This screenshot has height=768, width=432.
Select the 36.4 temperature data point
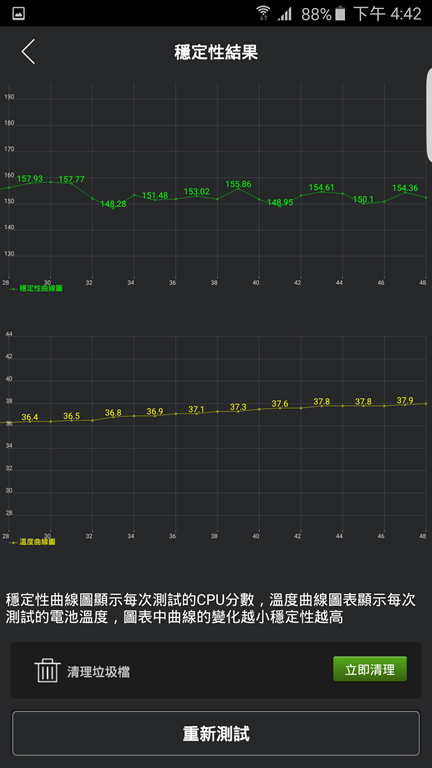coord(30,417)
